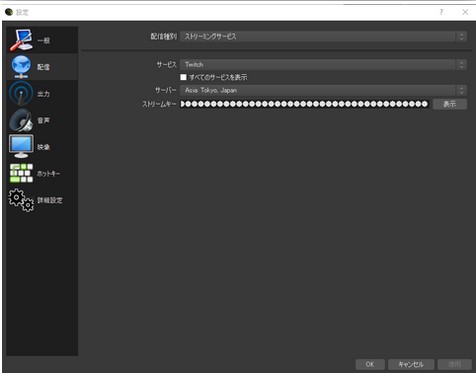Select the 映像 label in sidebar
This screenshot has width=476, height=375.
43,147
